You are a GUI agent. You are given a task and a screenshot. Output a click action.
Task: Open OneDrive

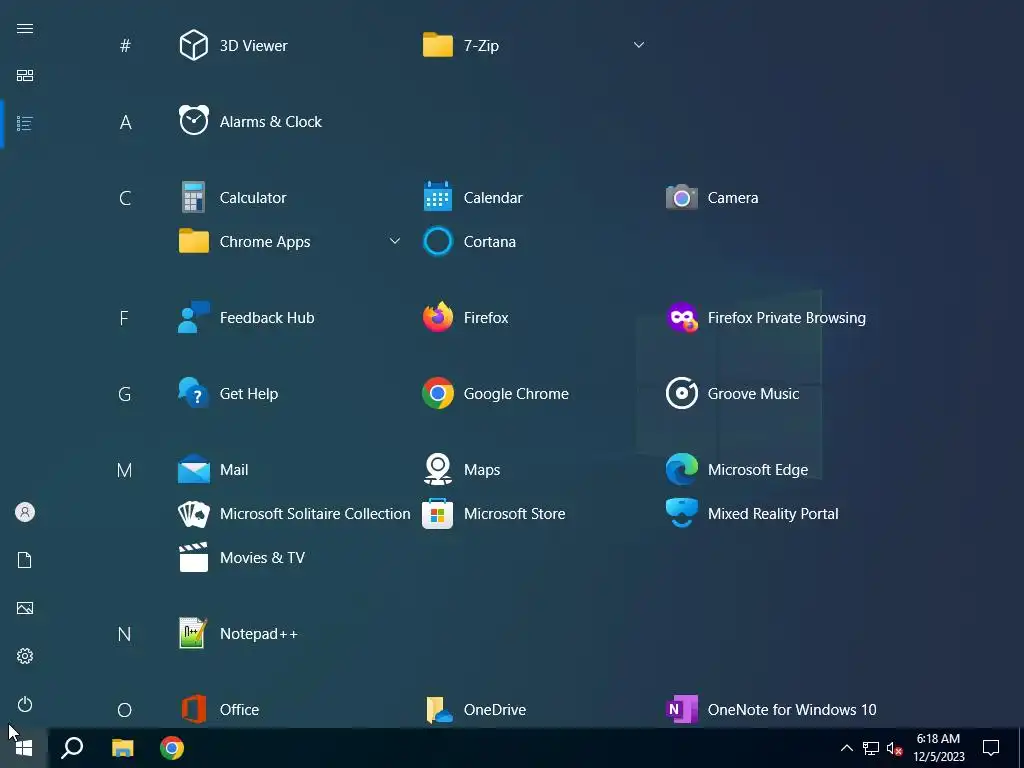474,709
